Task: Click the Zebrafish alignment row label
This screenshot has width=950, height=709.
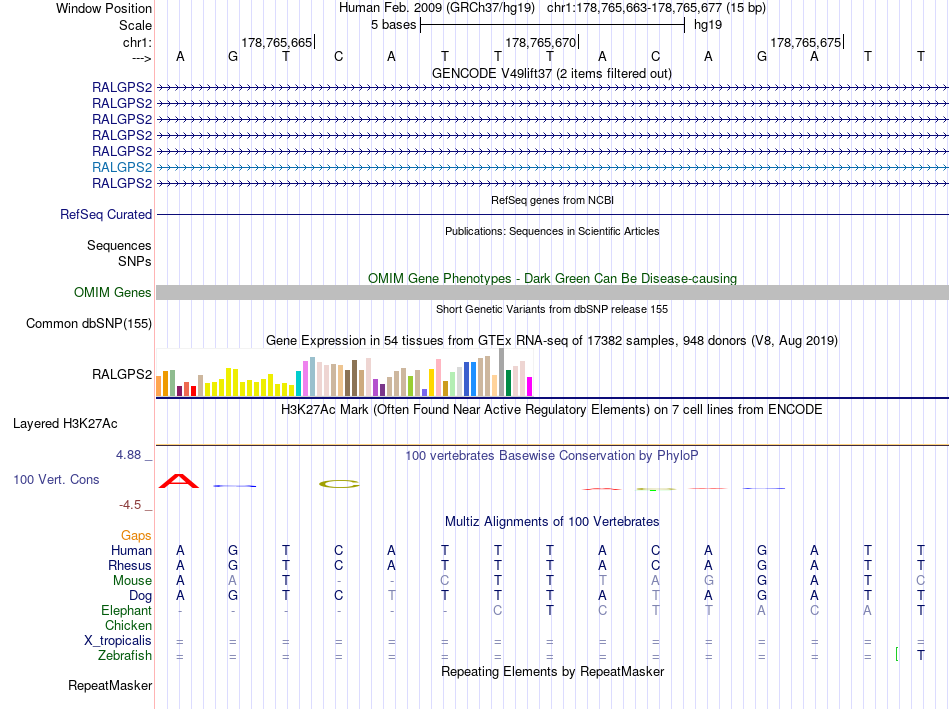Action: 125,656
